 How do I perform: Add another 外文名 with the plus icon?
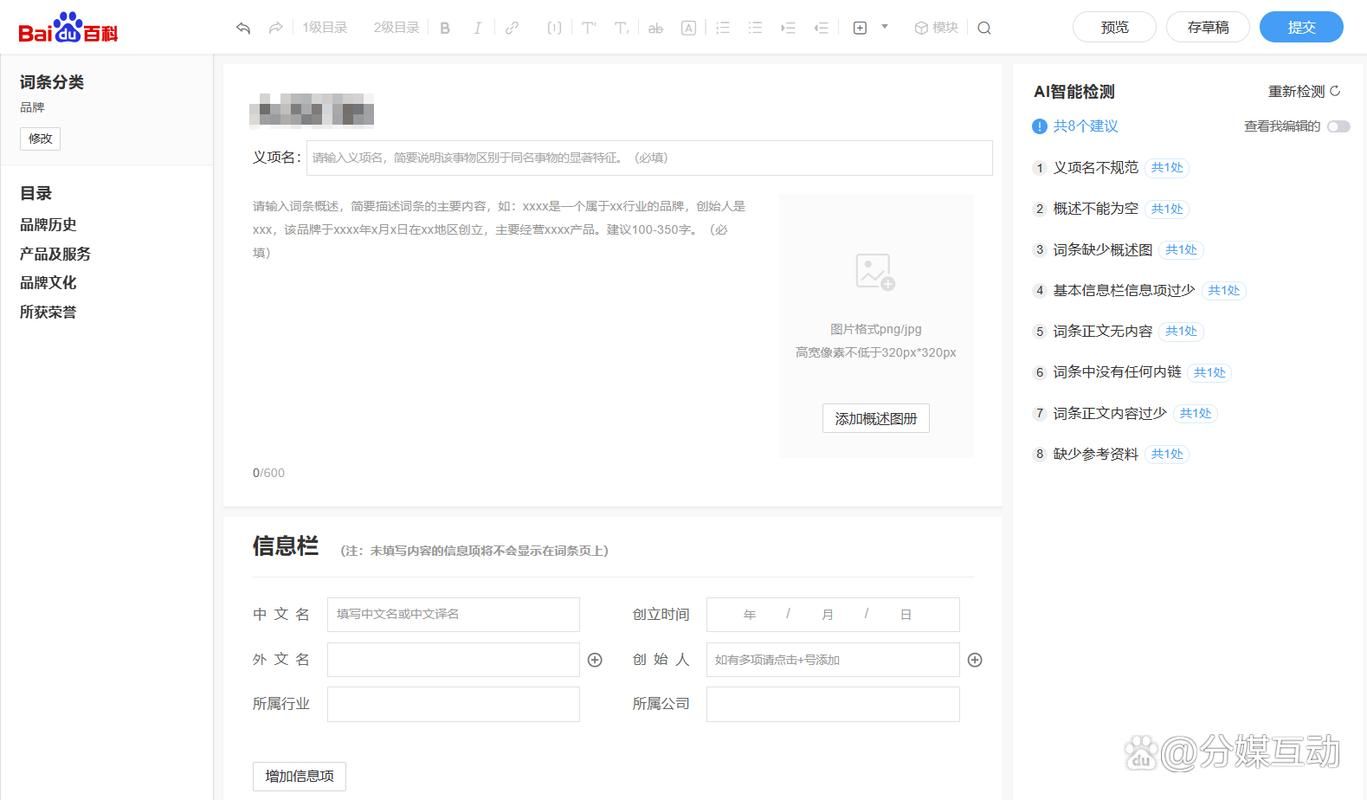(595, 660)
